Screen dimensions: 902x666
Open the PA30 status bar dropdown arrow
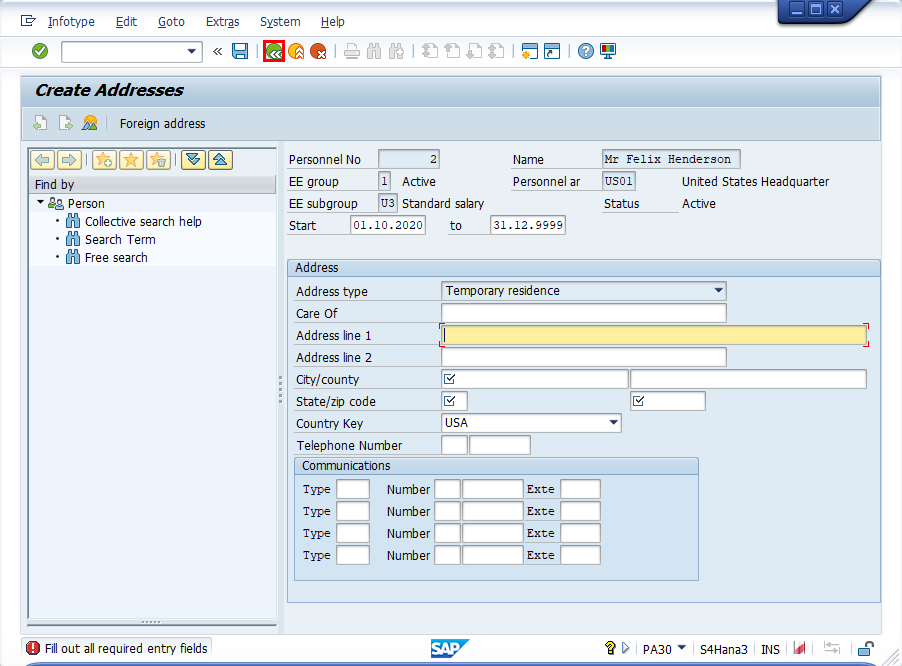[x=682, y=648]
